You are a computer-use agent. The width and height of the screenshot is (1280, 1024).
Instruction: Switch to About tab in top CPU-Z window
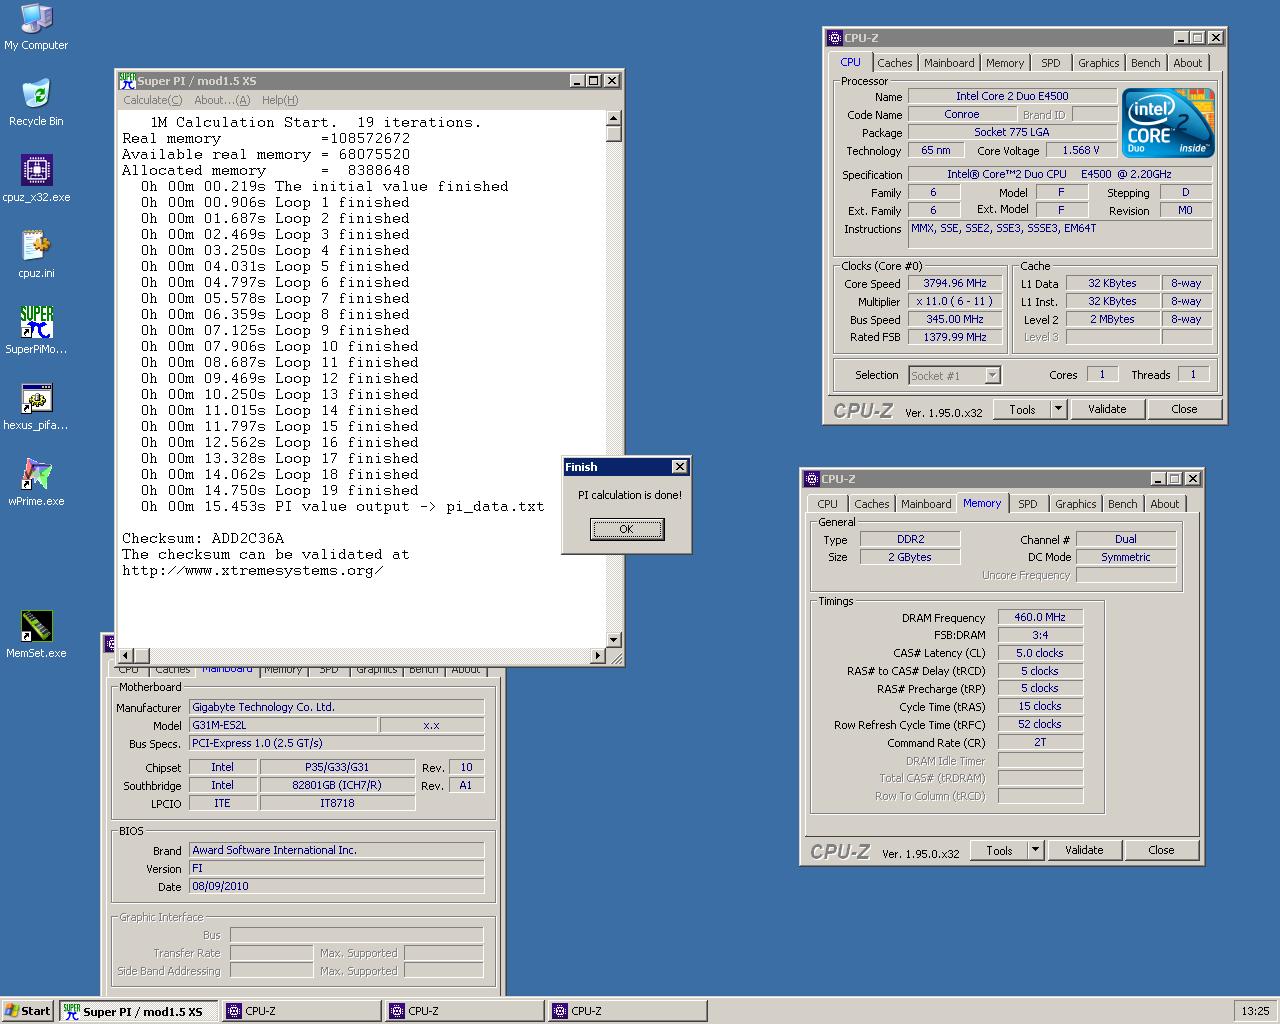1187,63
